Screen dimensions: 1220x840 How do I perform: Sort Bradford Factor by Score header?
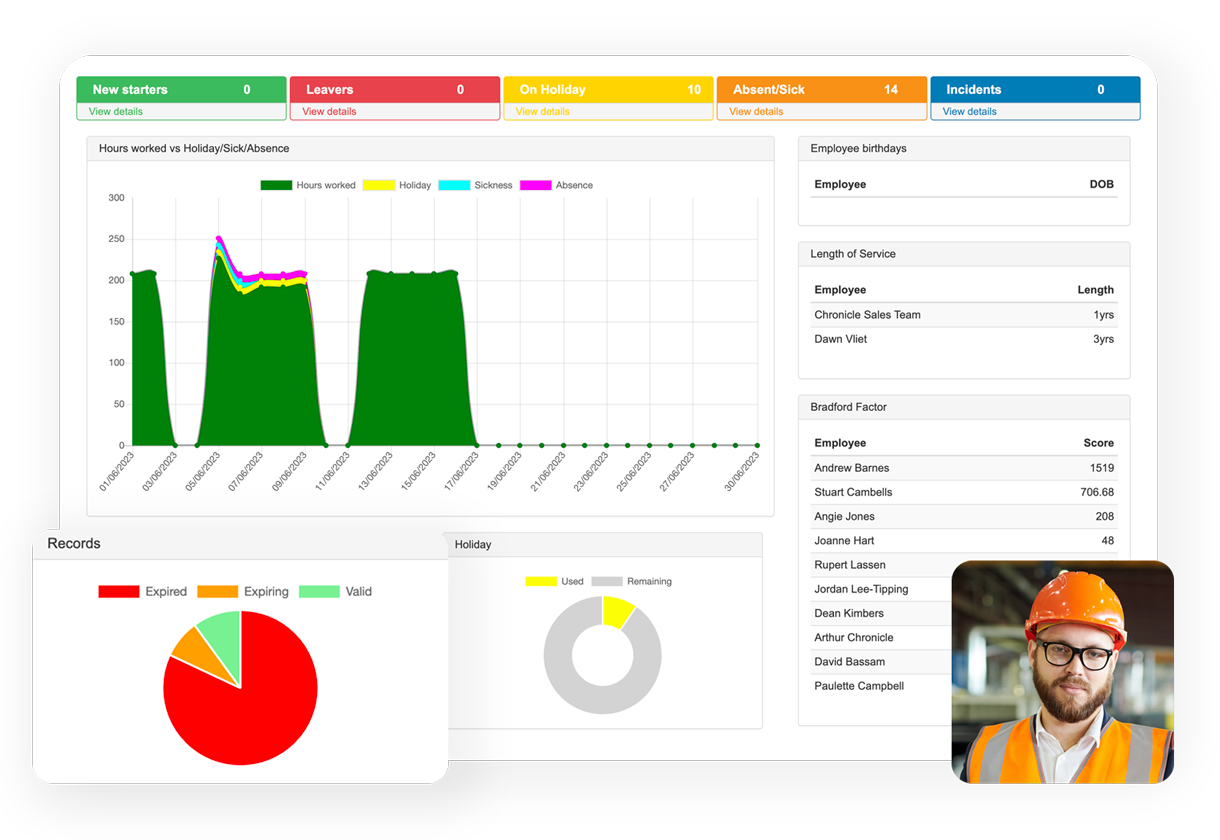click(x=1097, y=443)
